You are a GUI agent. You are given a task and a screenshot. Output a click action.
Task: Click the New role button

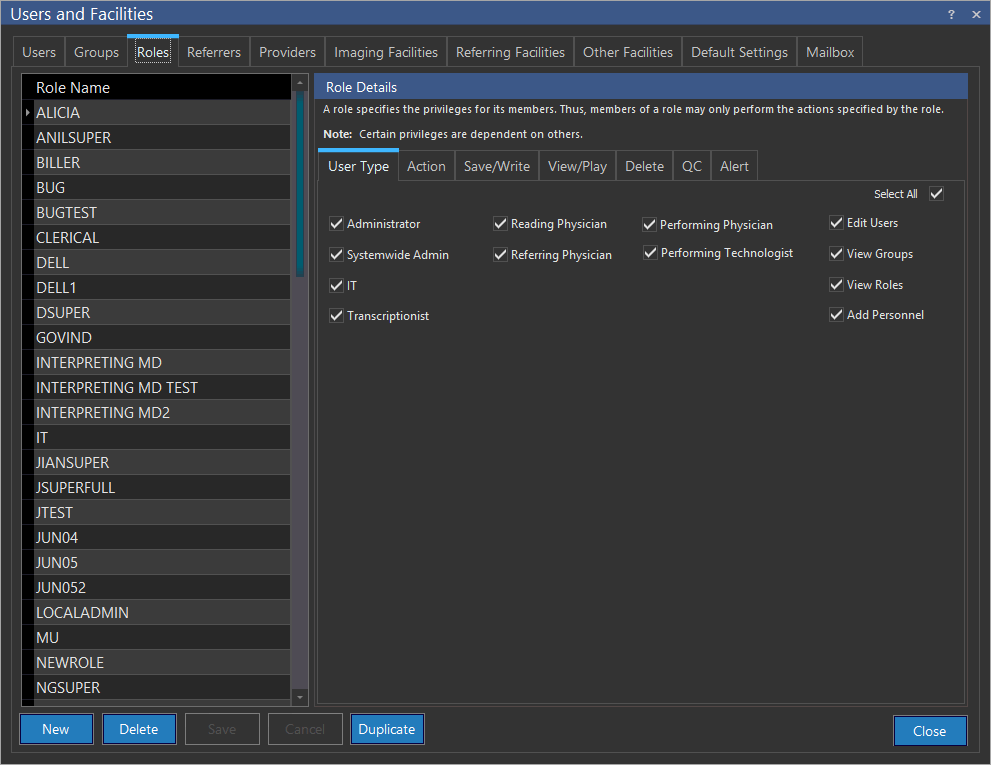click(x=56, y=729)
